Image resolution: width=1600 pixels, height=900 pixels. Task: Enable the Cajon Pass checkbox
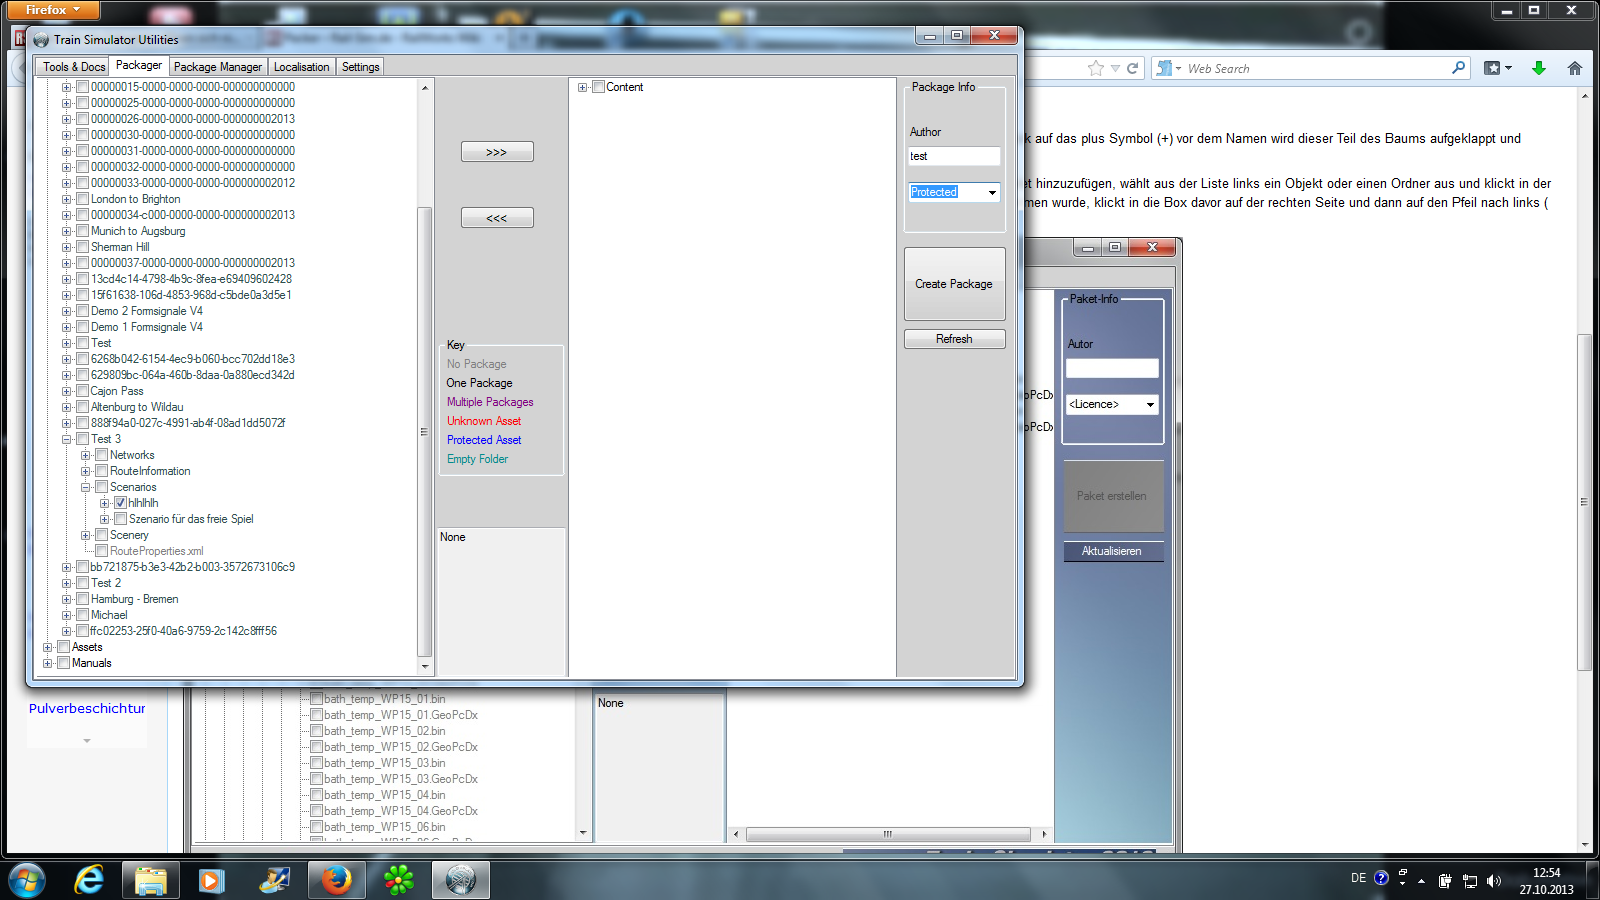click(x=83, y=391)
